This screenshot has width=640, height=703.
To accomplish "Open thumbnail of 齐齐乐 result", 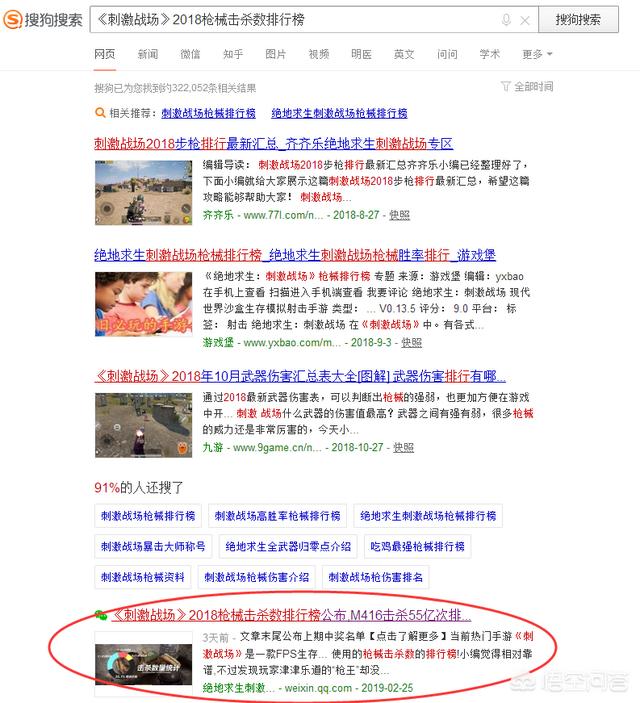I will 144,193.
